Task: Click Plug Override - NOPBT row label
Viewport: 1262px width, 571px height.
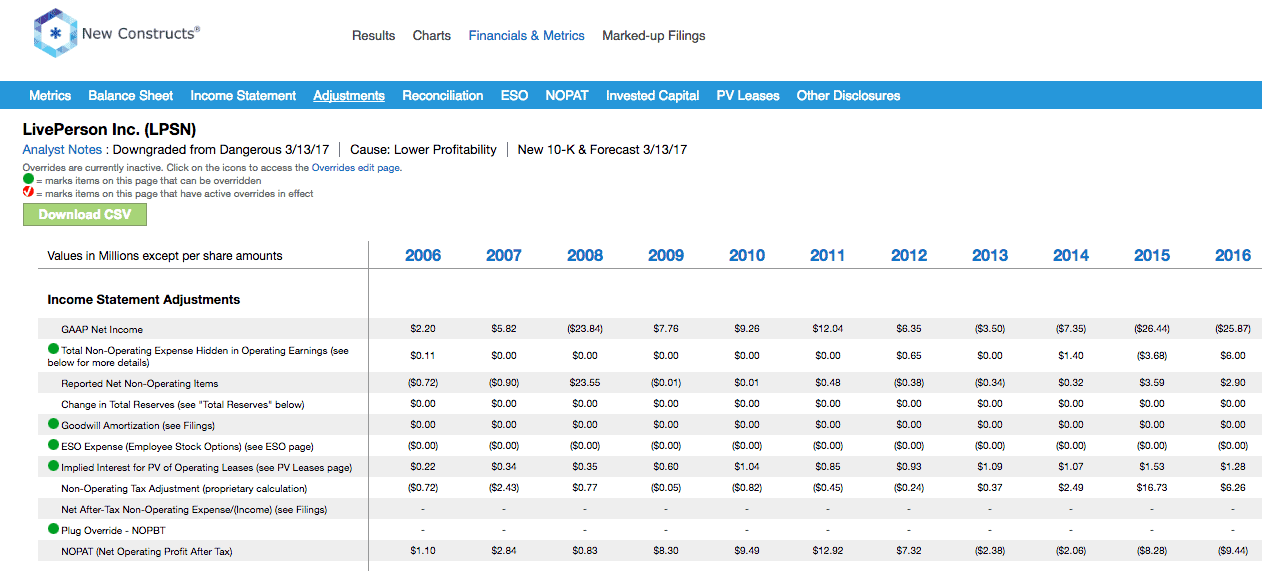Action: click(114, 531)
